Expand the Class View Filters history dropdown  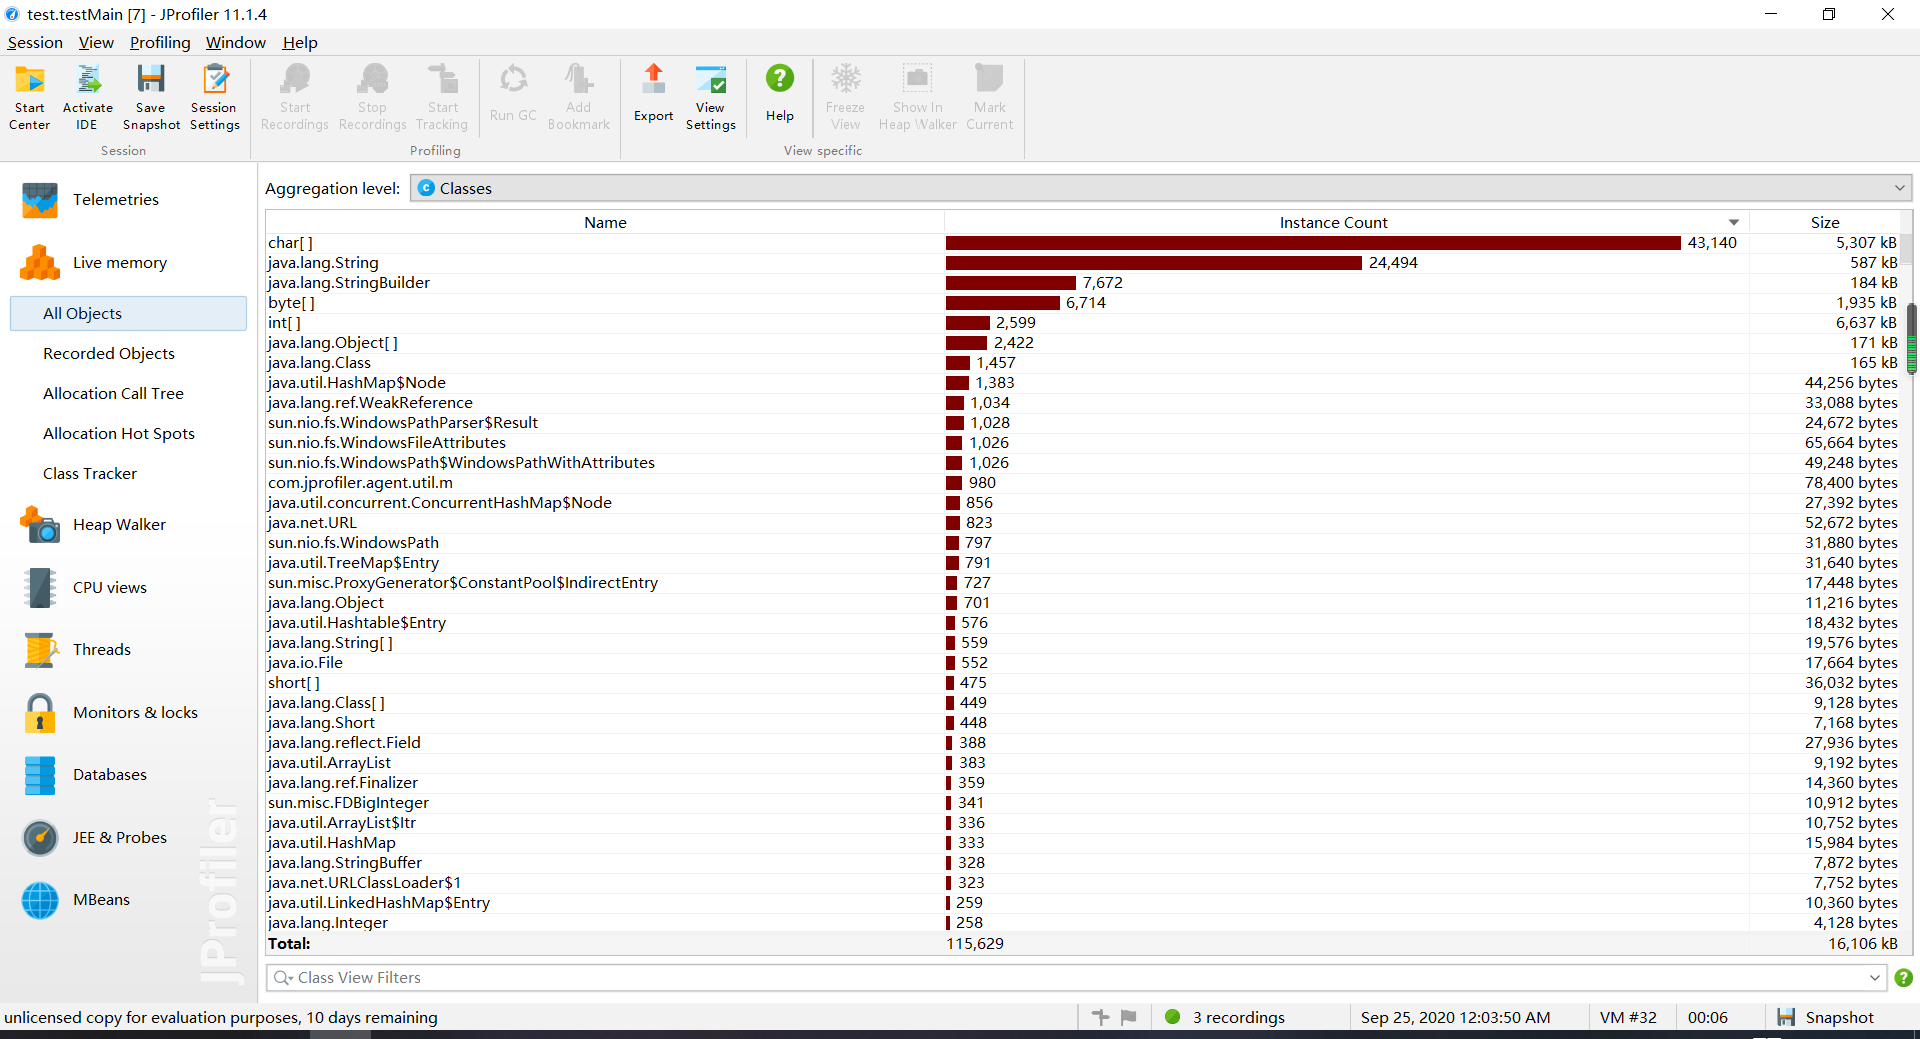1875,978
